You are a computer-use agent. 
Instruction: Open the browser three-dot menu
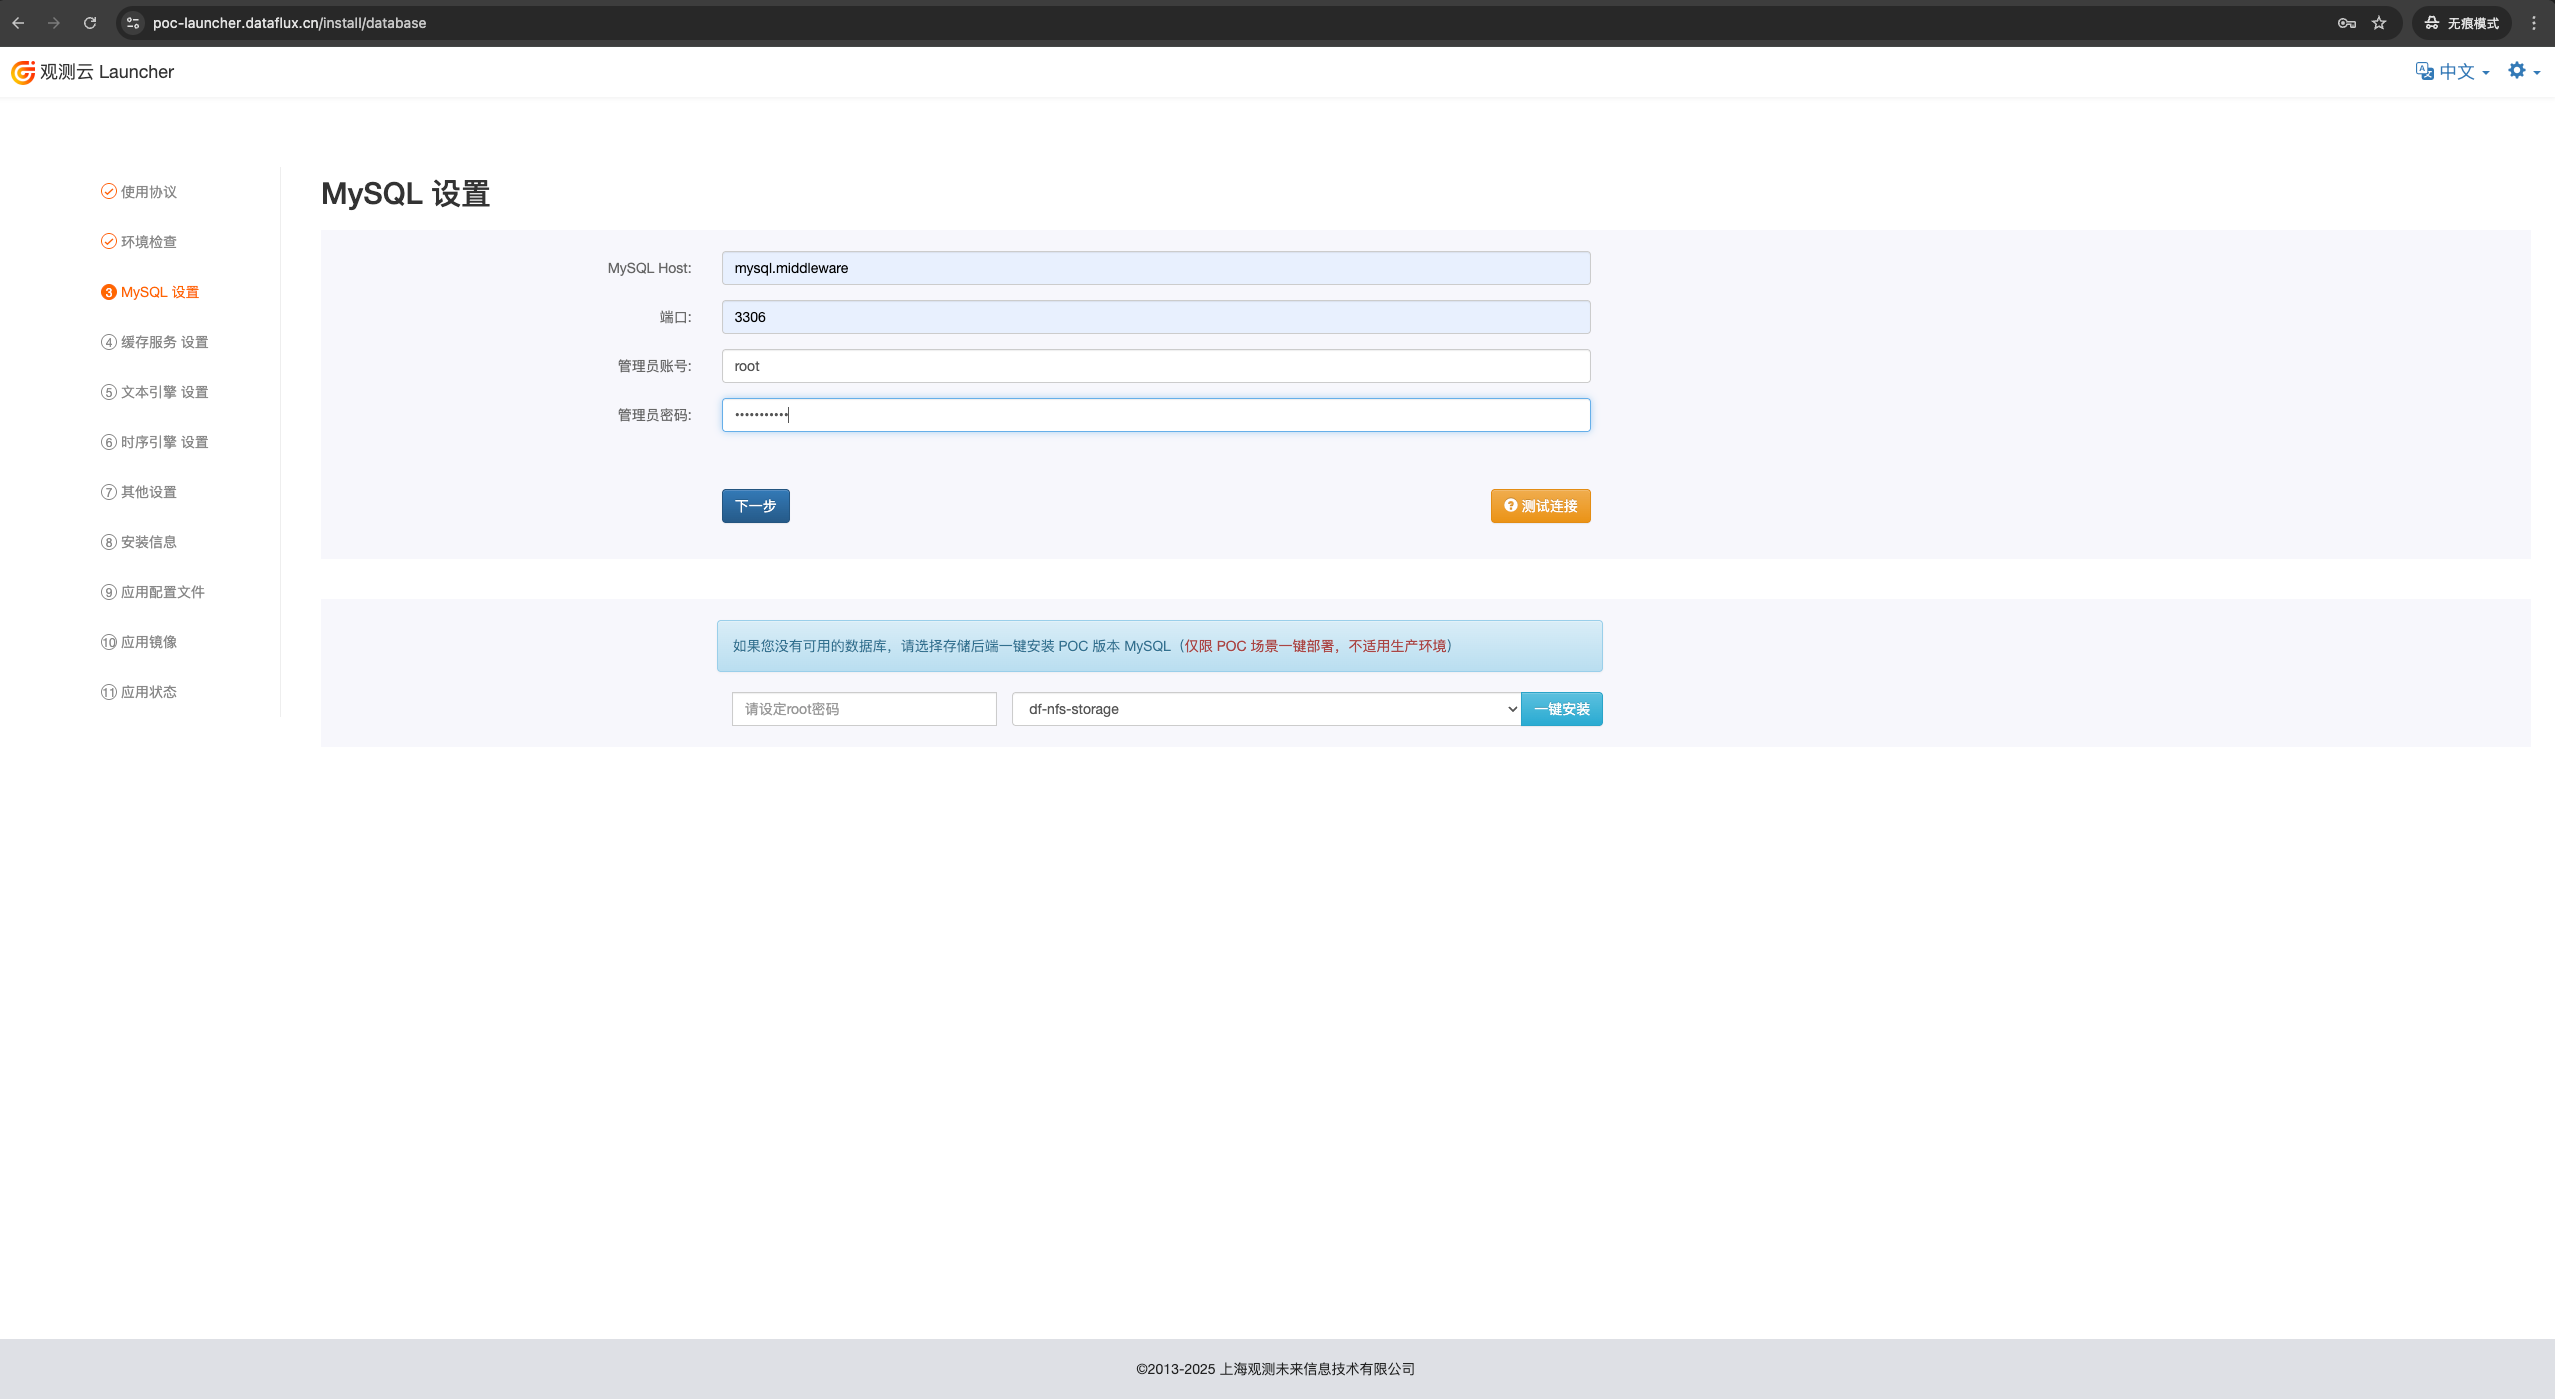[2534, 23]
